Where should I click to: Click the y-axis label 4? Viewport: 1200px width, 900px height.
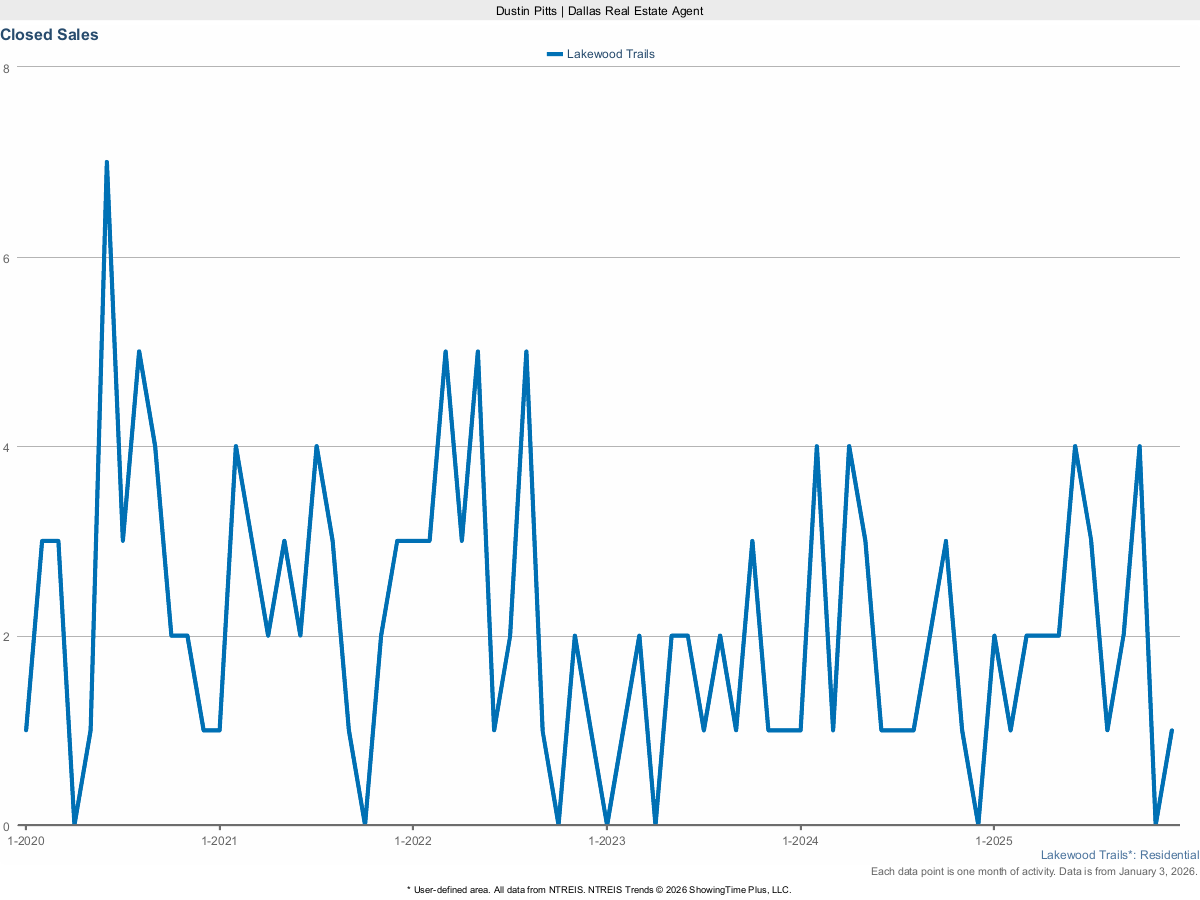(x=7, y=447)
